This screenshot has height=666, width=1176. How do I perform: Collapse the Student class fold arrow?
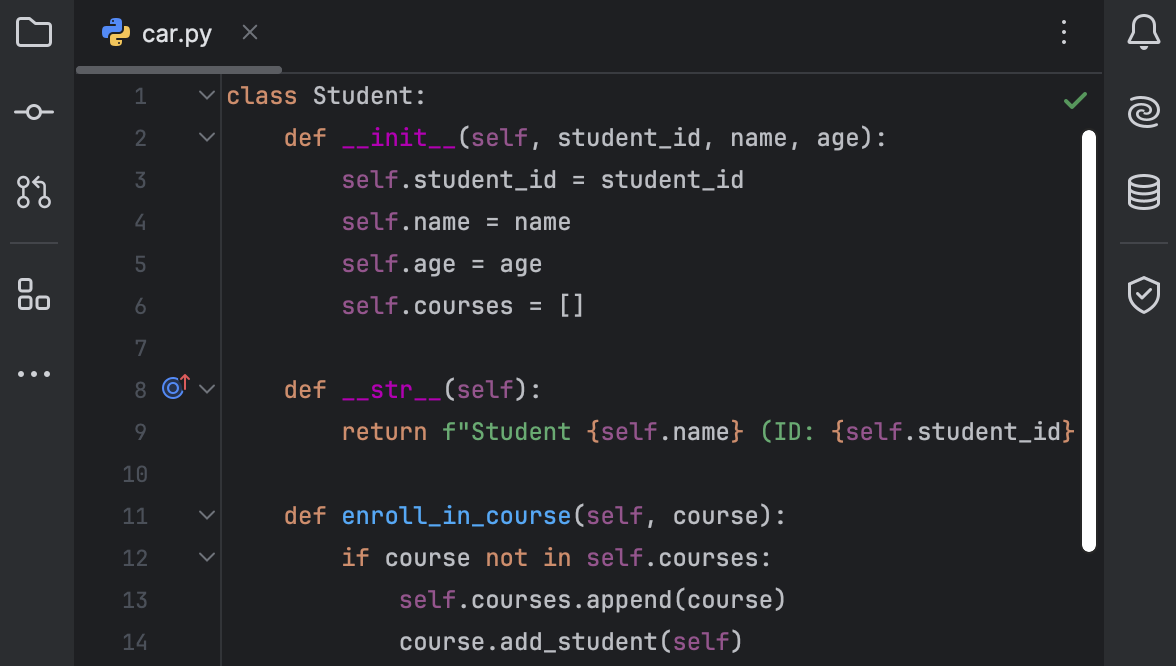pos(206,95)
